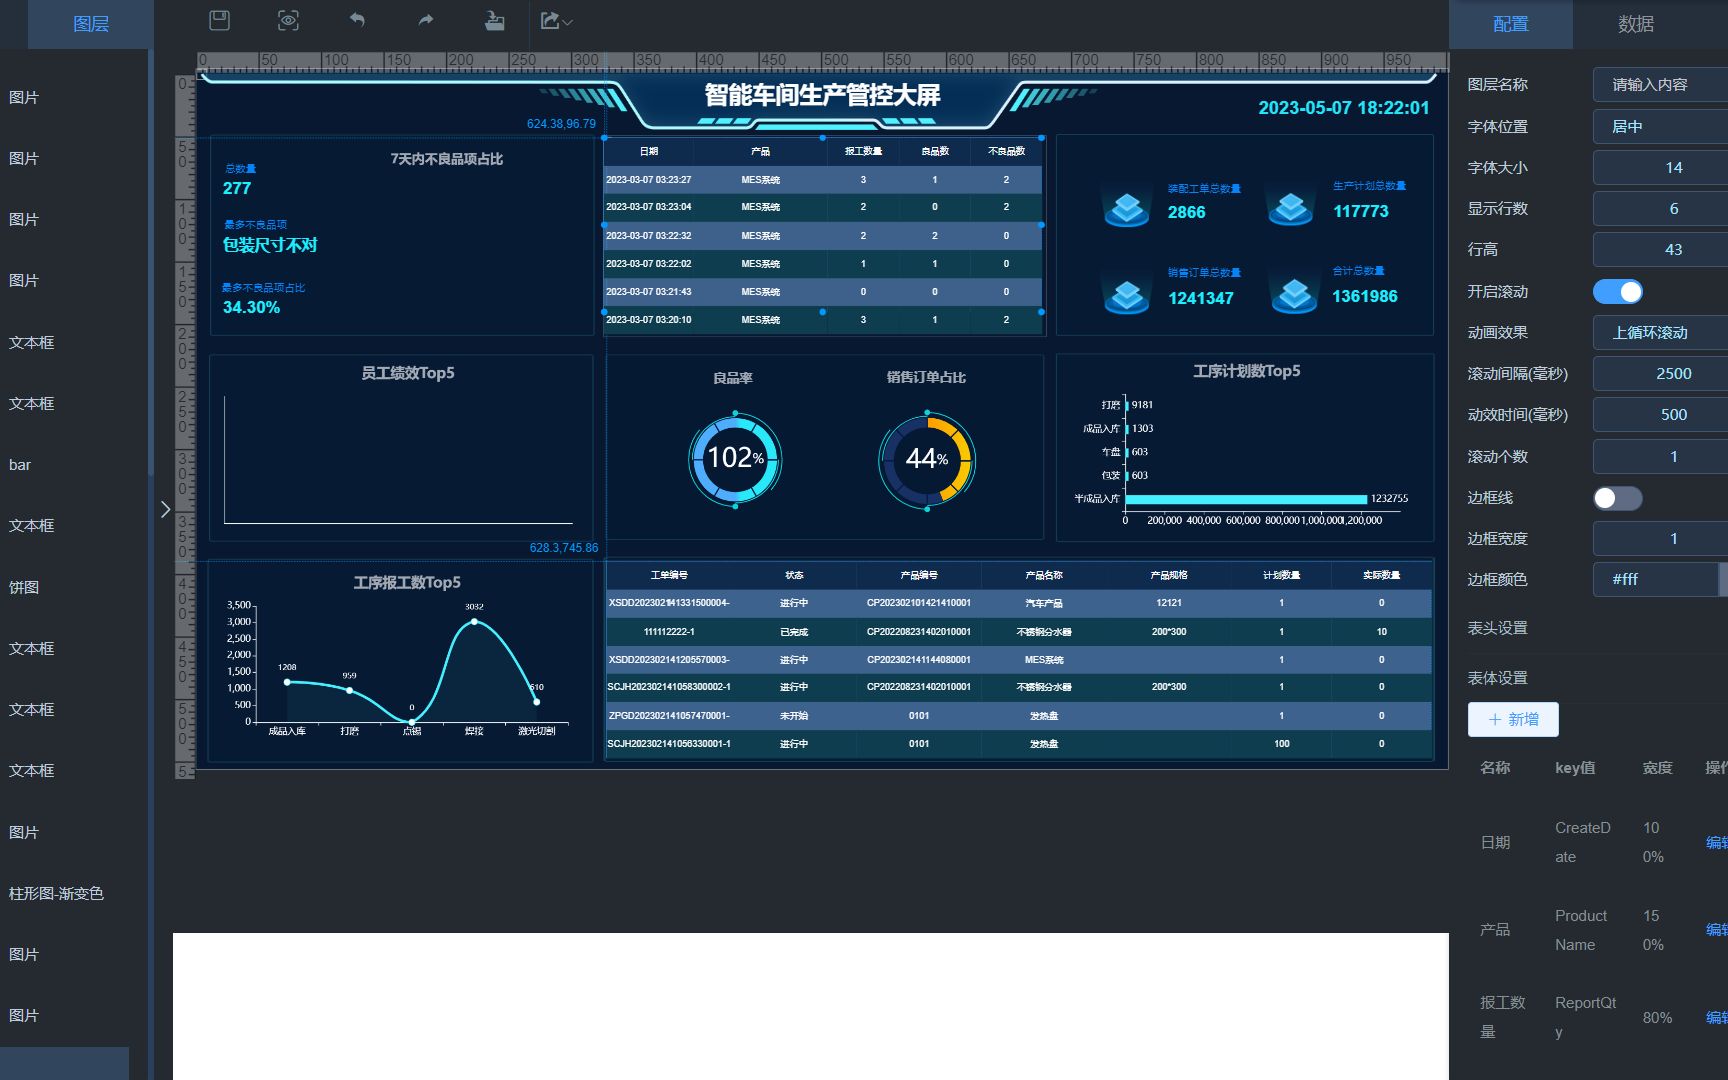The image size is (1728, 1080).
Task: Open the 字体位置 dropdown showing 居中
Action: tap(1660, 127)
